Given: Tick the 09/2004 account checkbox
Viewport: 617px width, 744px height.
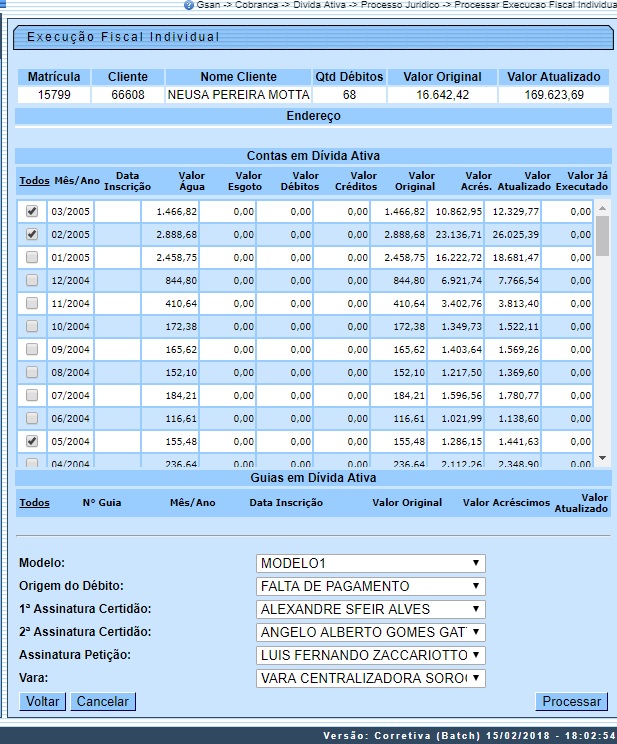Looking at the screenshot, I should click(32, 349).
